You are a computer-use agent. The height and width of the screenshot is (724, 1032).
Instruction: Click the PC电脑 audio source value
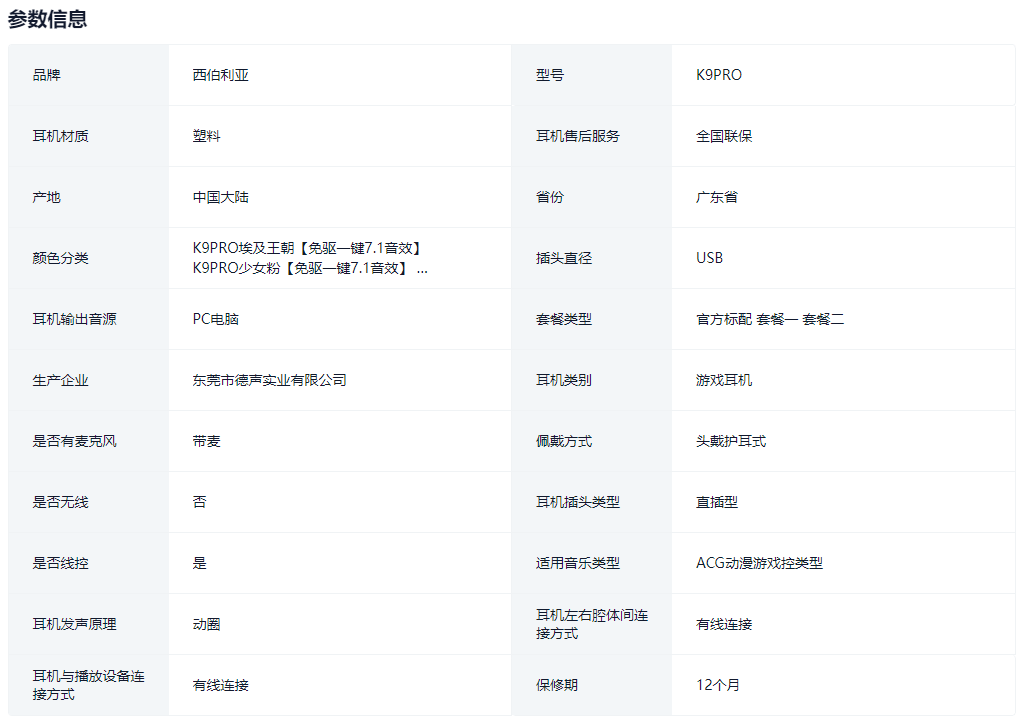tap(215, 319)
